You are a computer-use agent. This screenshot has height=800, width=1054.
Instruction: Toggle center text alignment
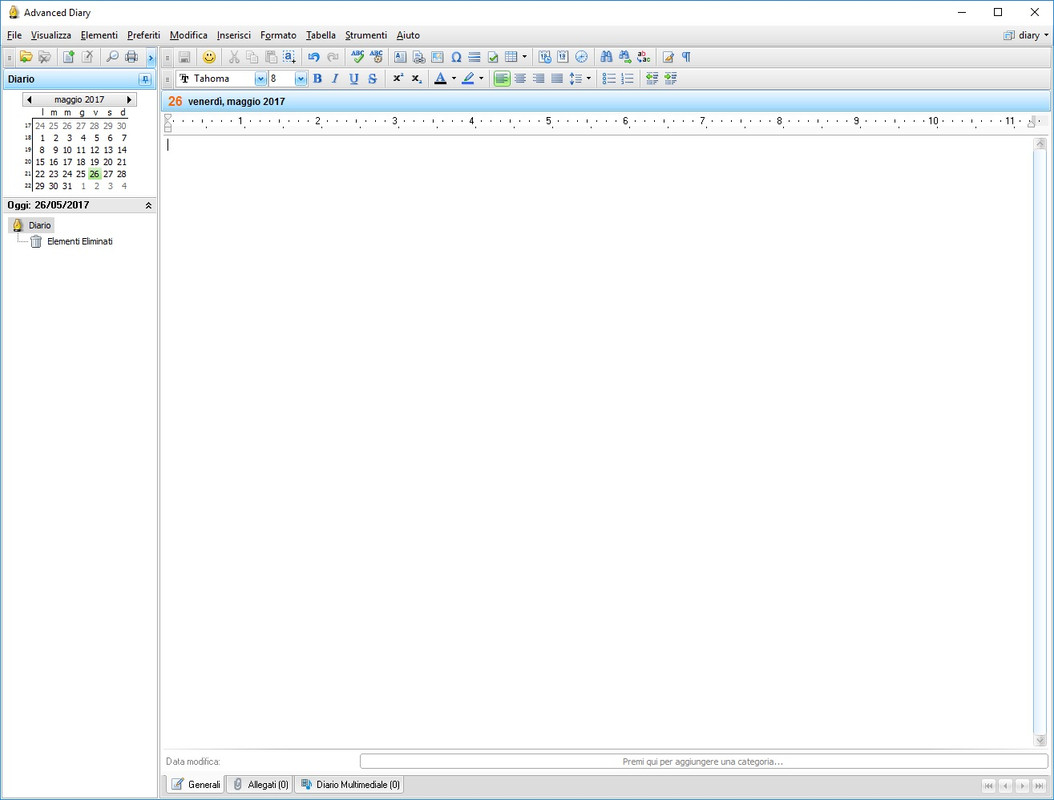[520, 79]
